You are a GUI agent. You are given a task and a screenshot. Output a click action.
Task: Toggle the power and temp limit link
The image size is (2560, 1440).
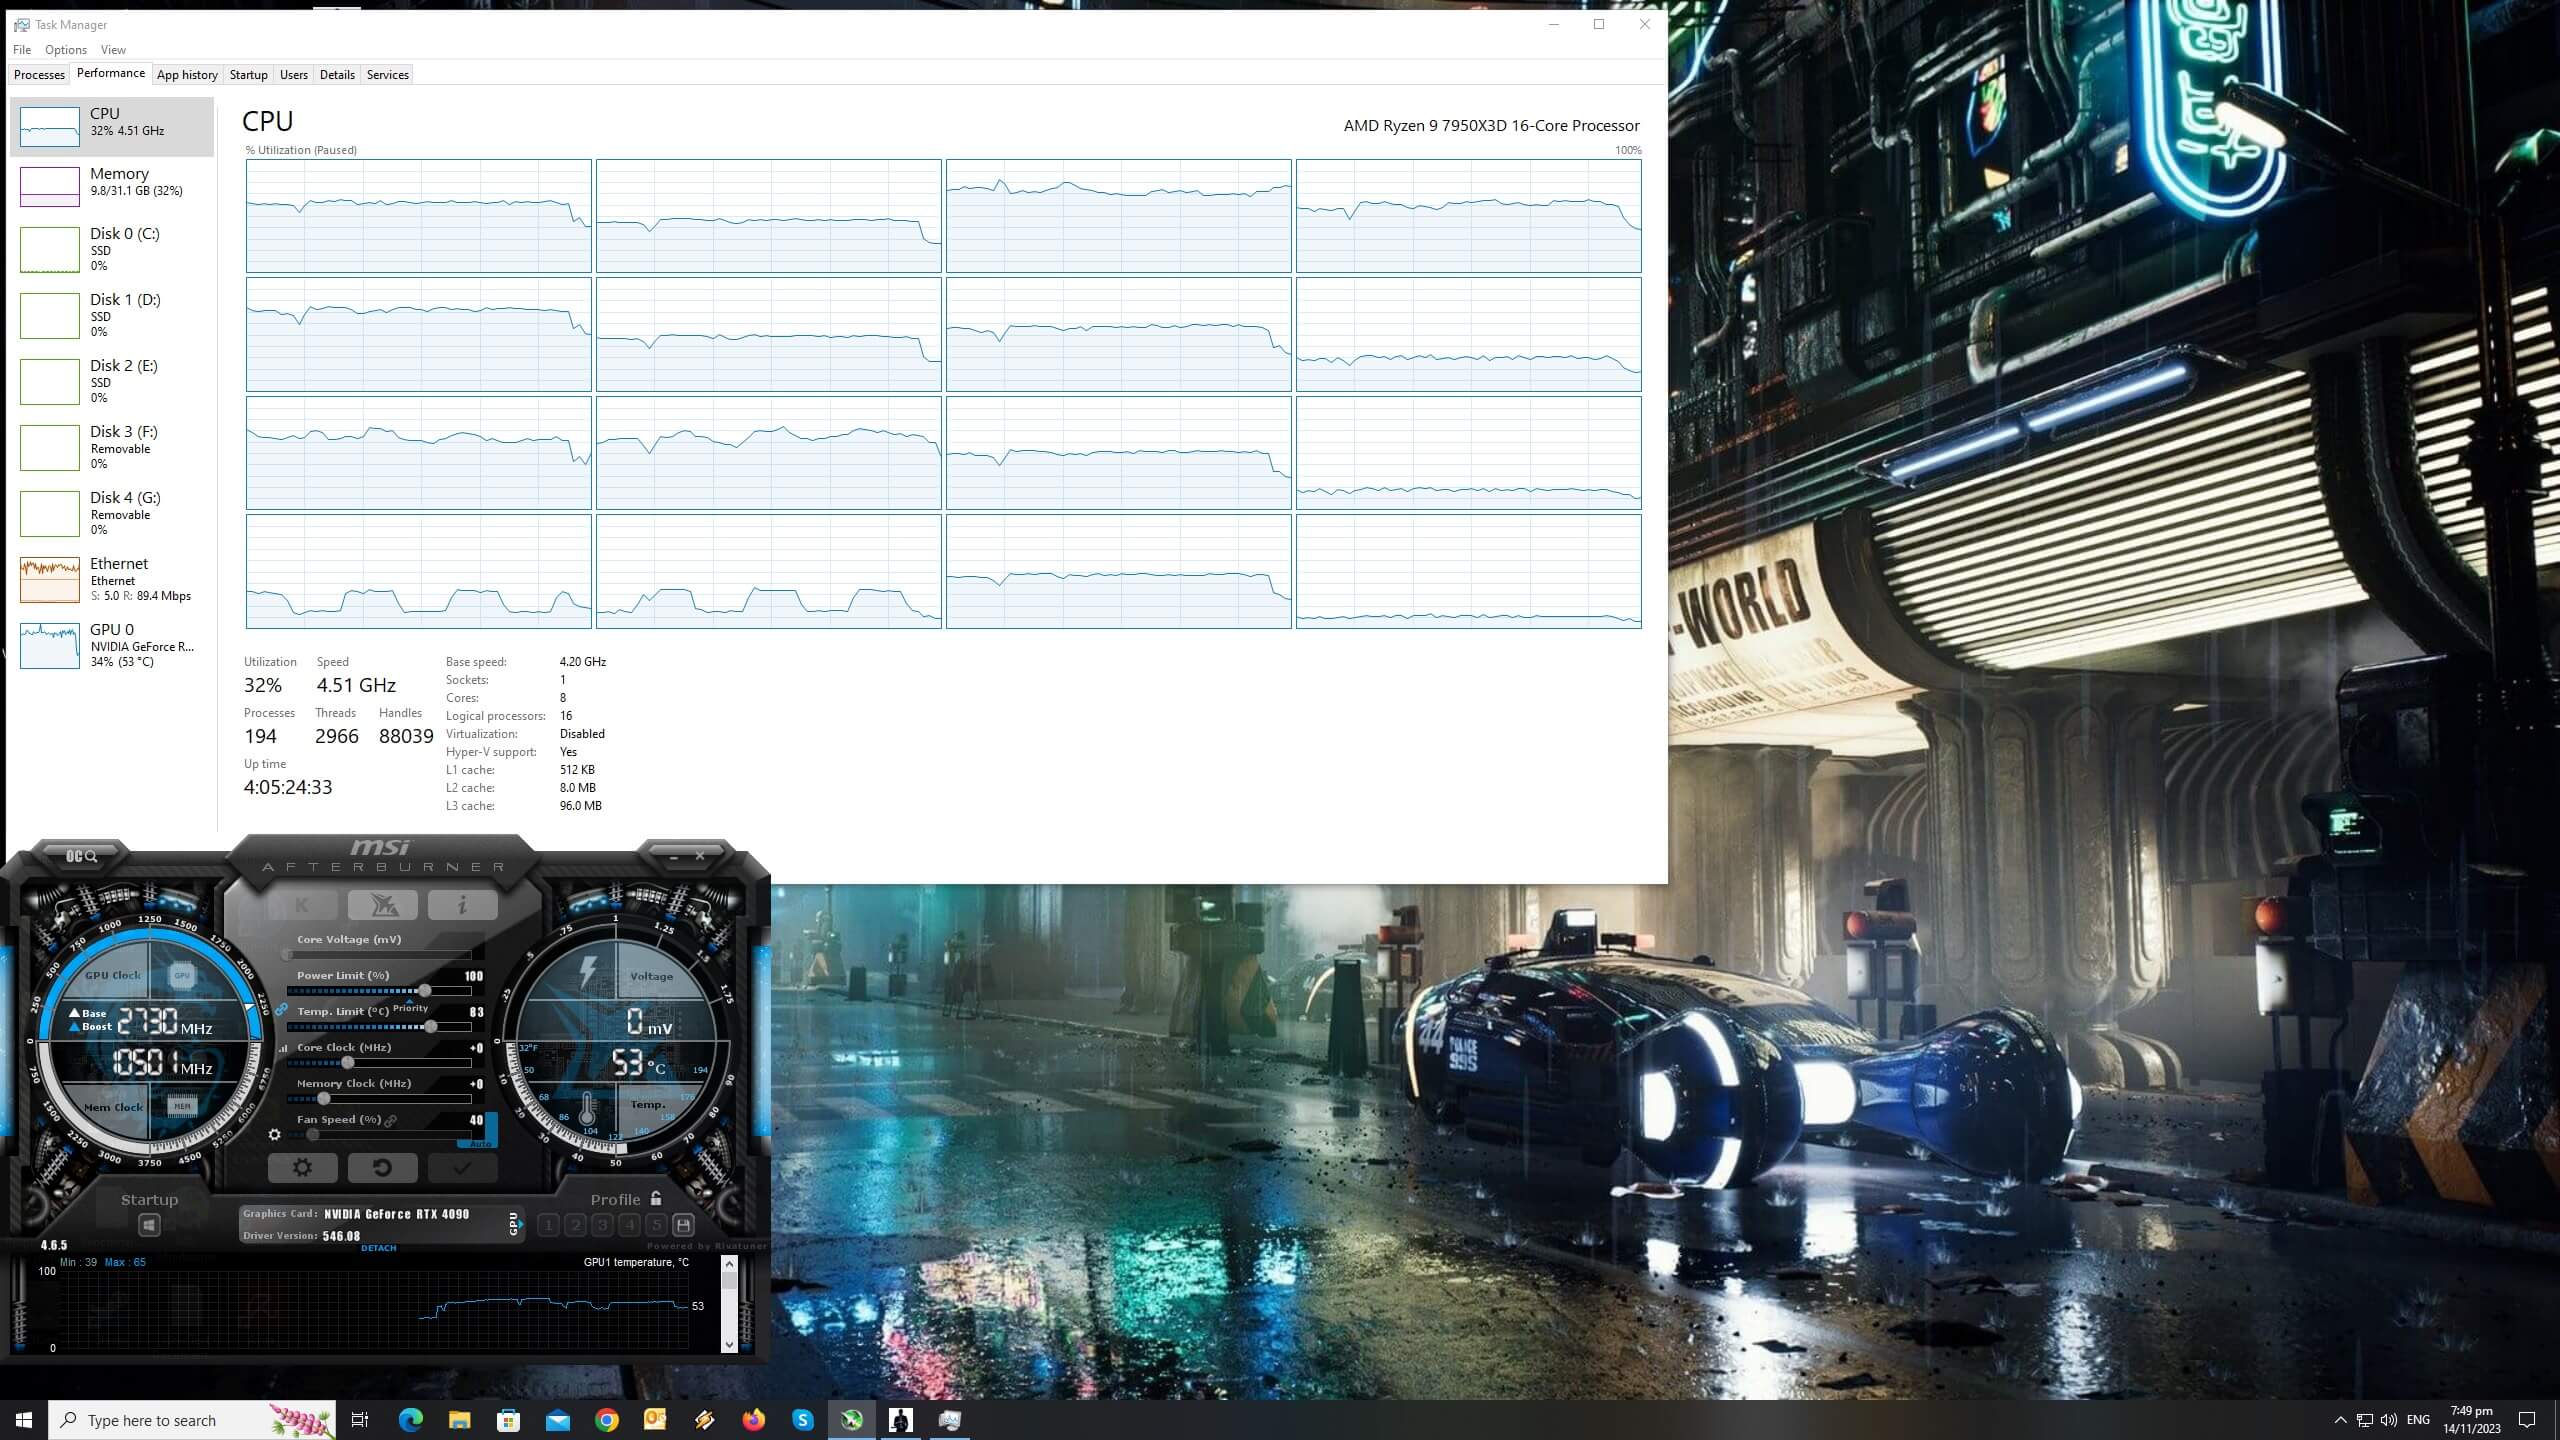[282, 1010]
